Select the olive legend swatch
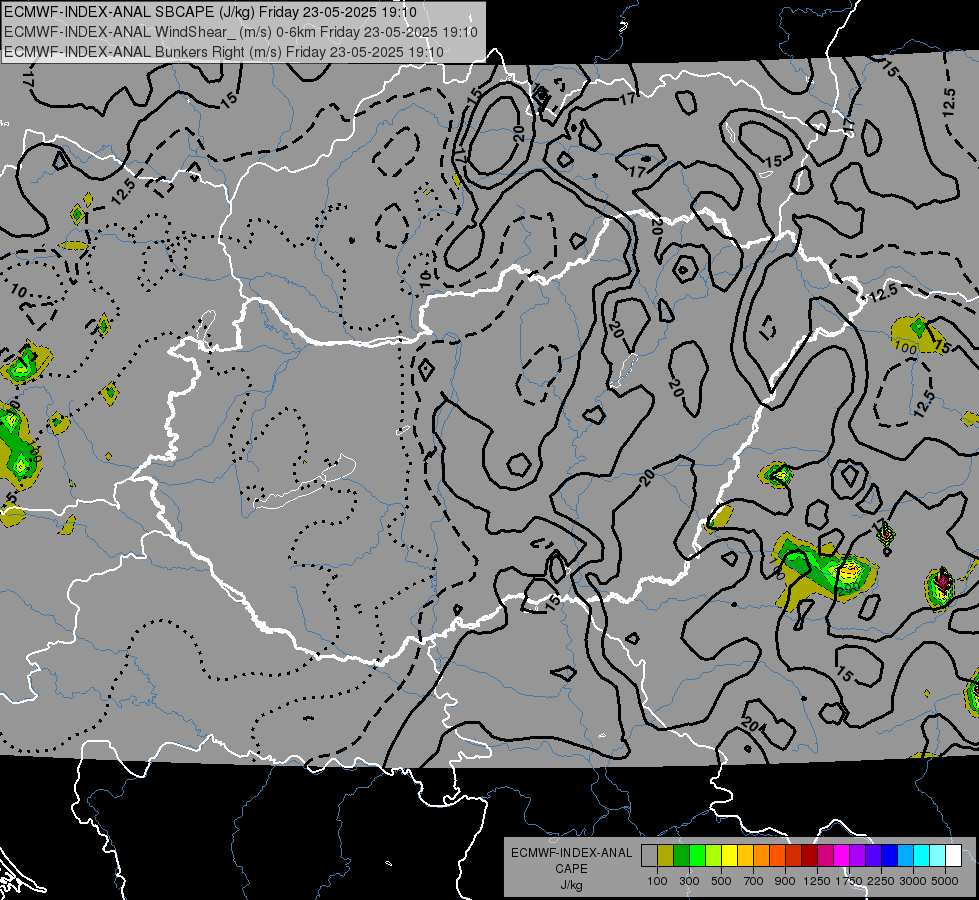The height and width of the screenshot is (900, 979). (x=666, y=856)
